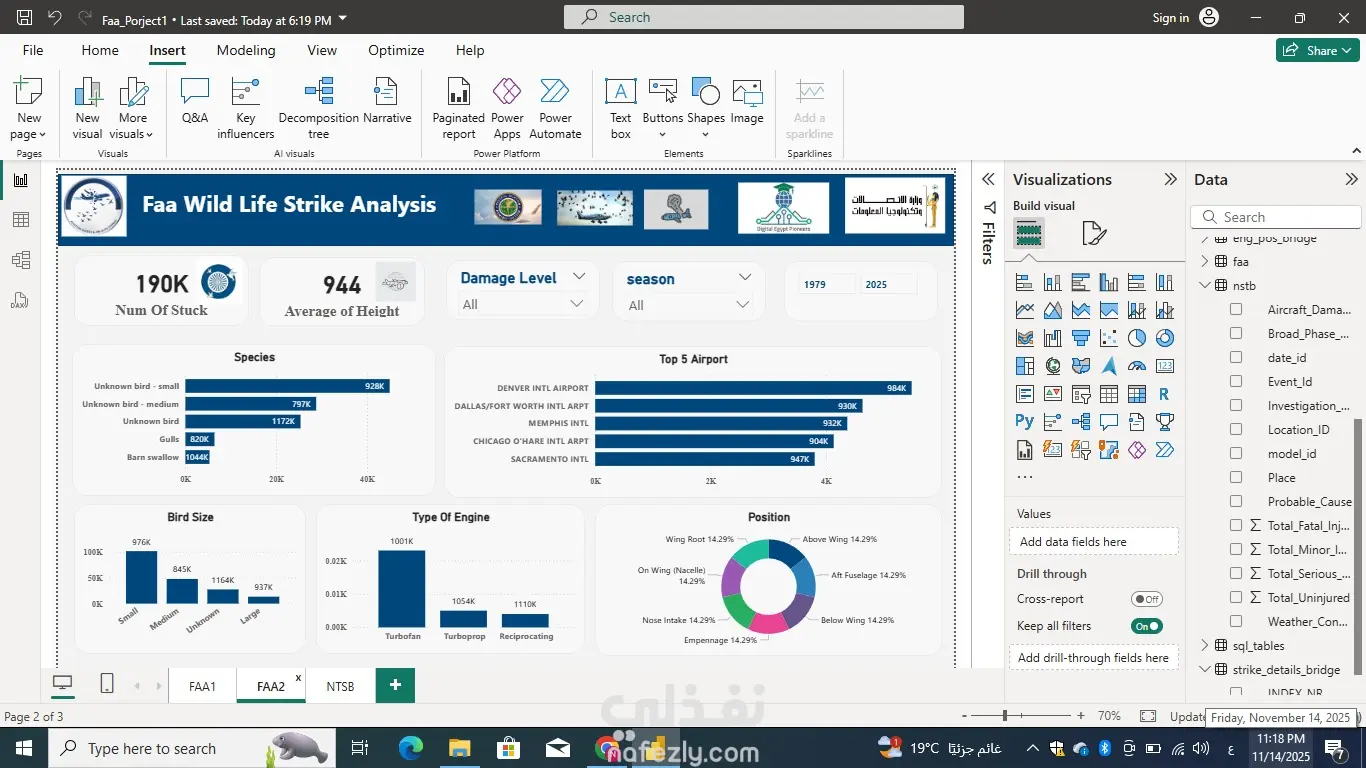1366x768 pixels.
Task: Collapse the strike_details_bridge table
Action: click(1204, 670)
